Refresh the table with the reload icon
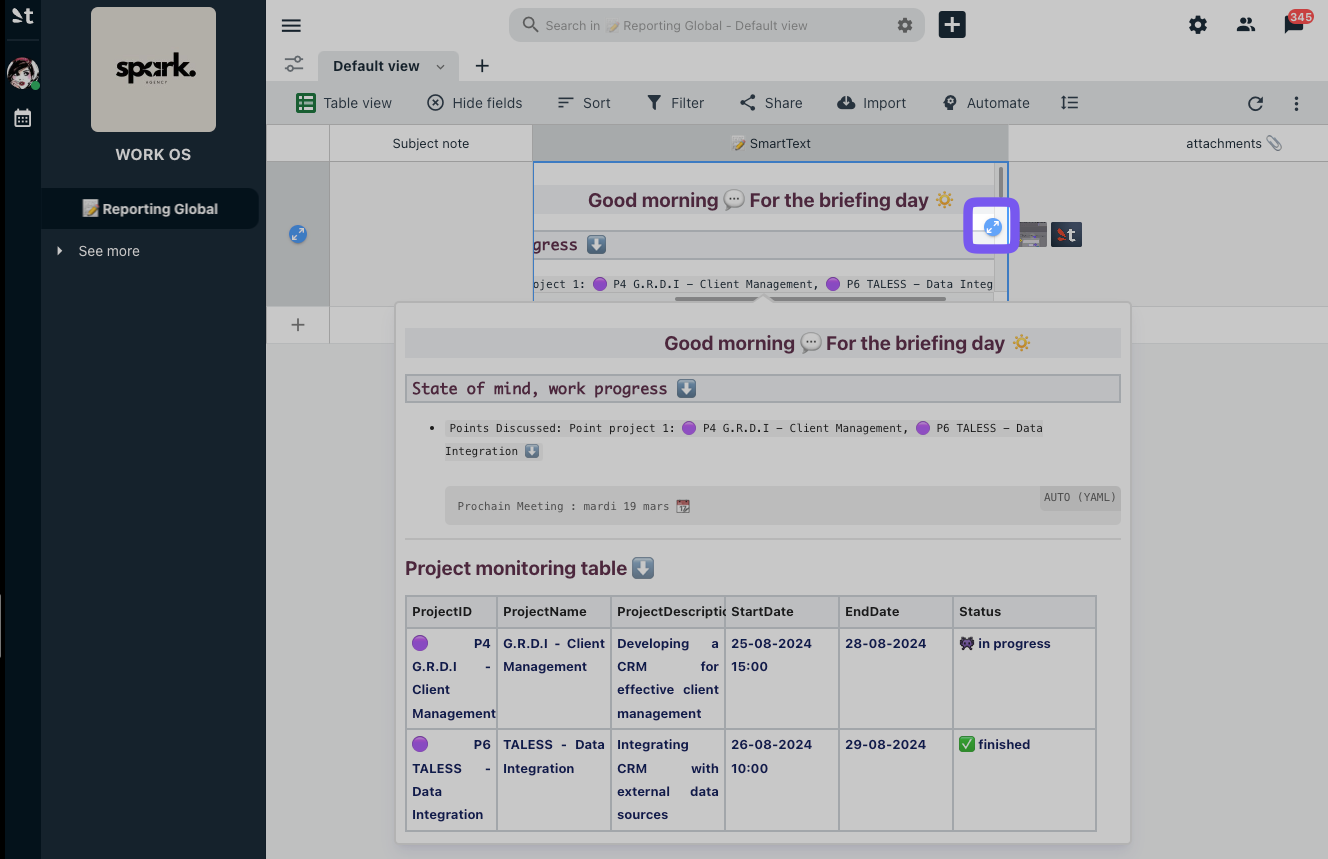Viewport: 1328px width, 859px height. tap(1255, 103)
